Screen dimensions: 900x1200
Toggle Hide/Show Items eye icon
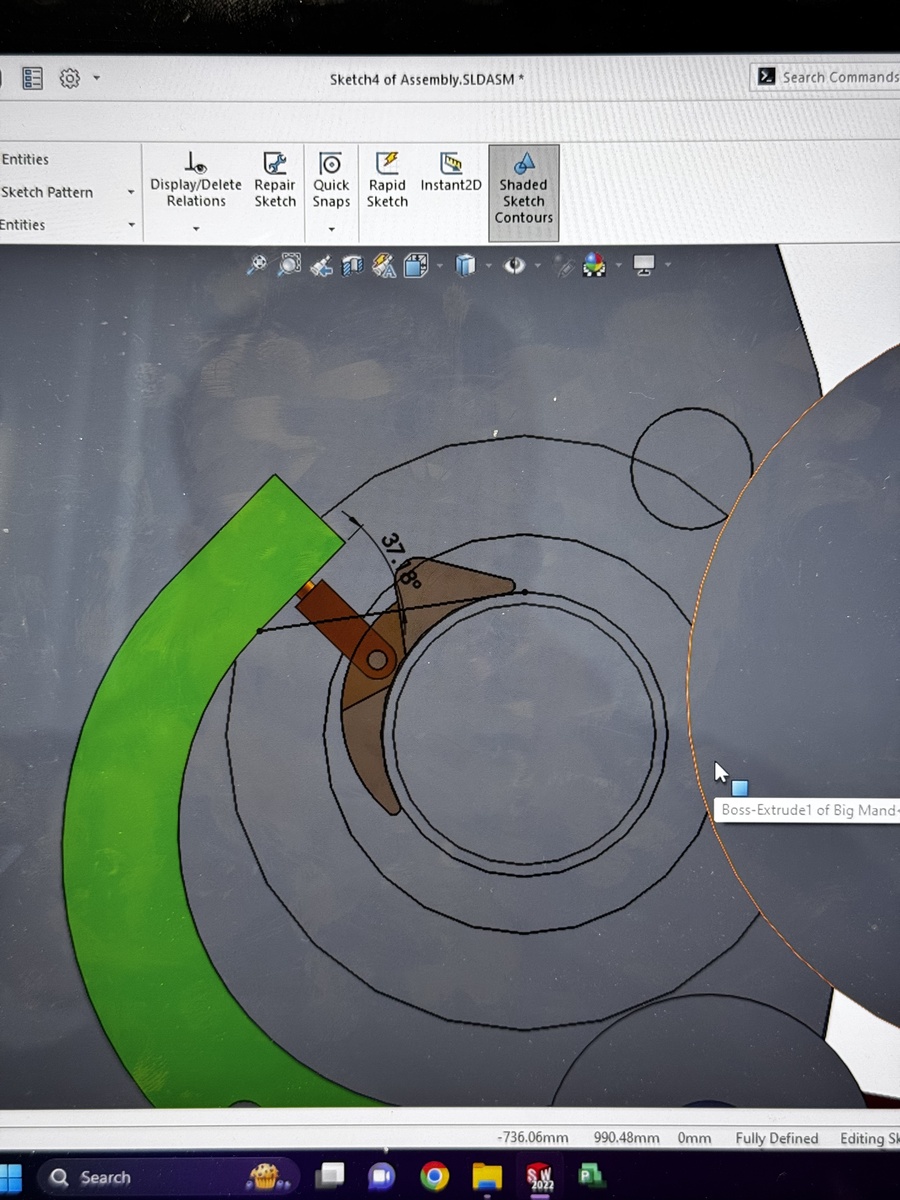coord(515,266)
